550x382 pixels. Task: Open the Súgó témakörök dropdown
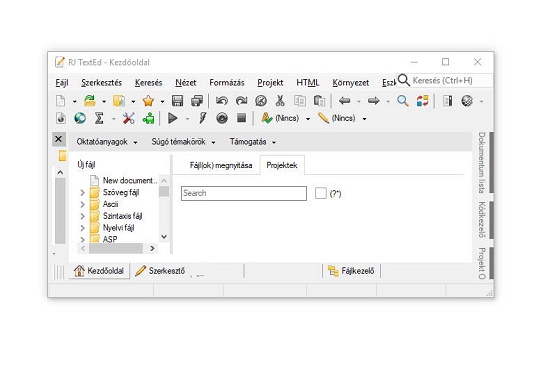click(x=183, y=142)
